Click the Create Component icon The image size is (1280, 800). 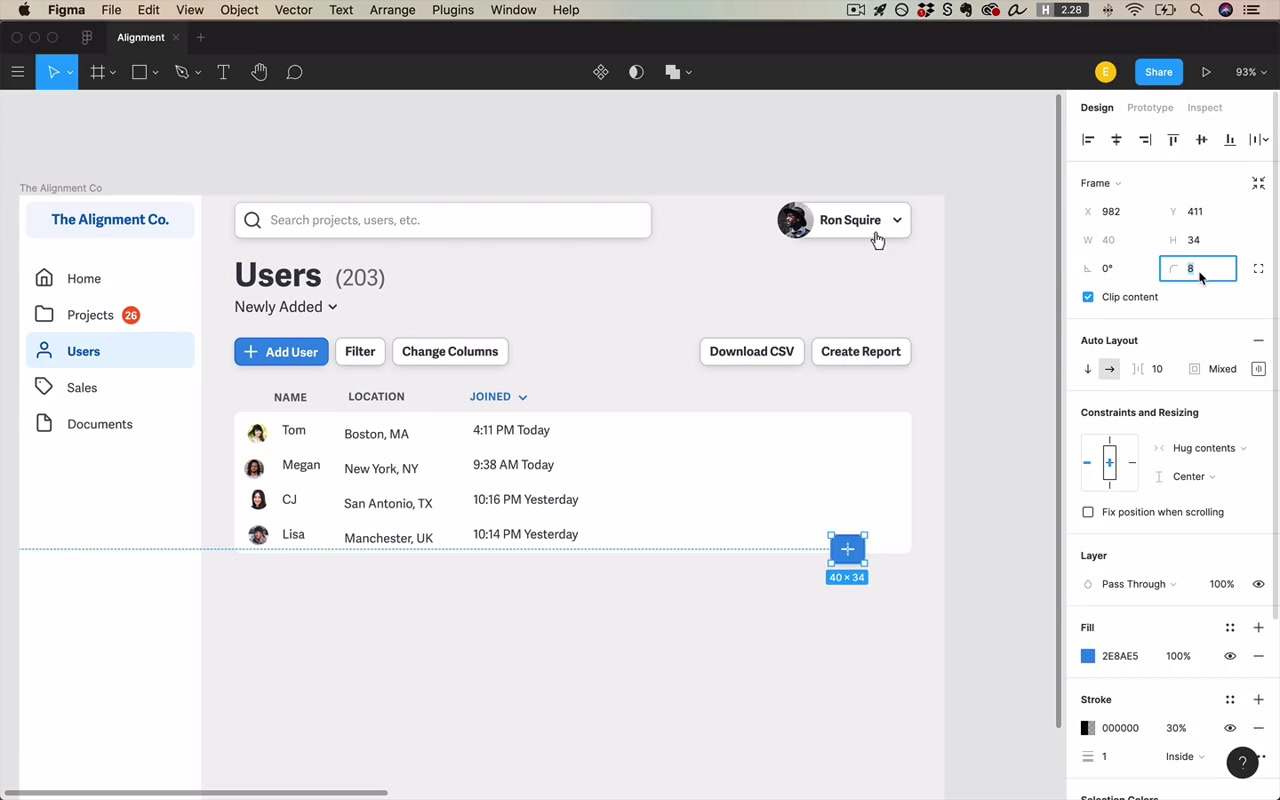pyautogui.click(x=600, y=72)
